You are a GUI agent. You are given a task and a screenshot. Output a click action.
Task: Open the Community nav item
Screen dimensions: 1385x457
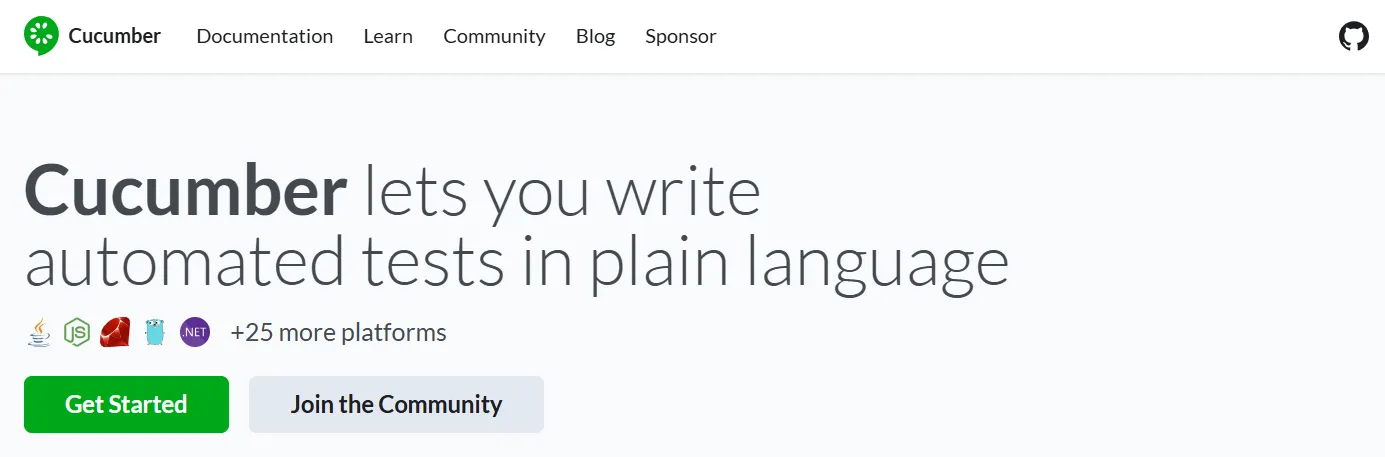coord(494,37)
